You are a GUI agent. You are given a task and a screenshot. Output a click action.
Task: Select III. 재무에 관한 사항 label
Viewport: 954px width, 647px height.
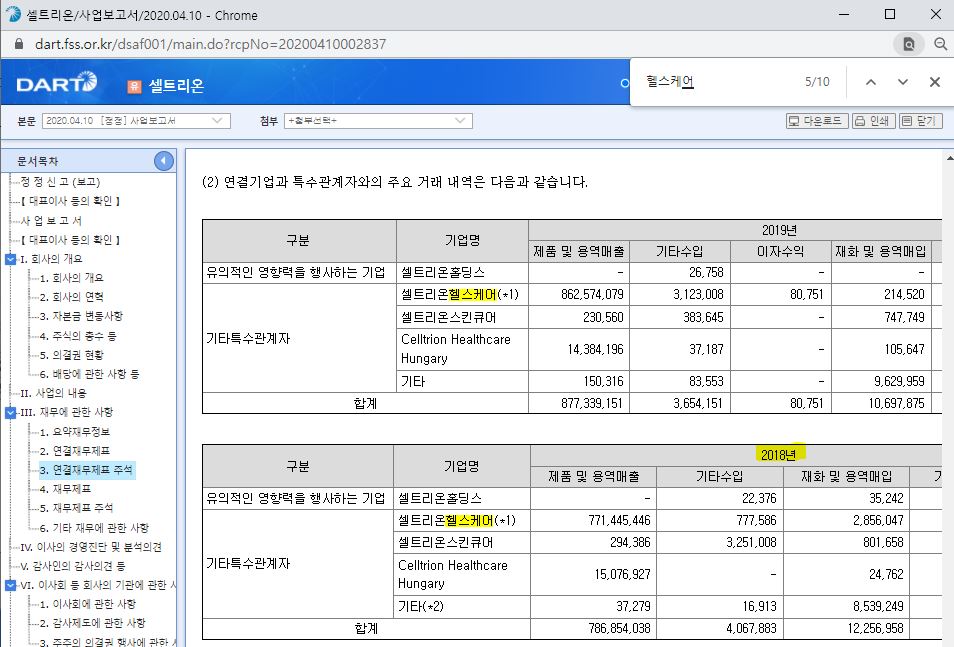click(x=67, y=412)
